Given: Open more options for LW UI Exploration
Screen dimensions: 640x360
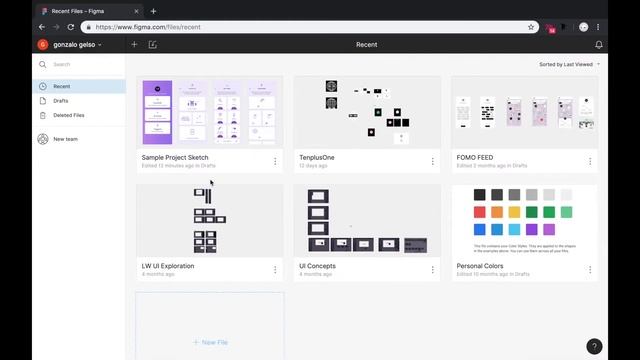Looking at the screenshot, I should pos(275,270).
